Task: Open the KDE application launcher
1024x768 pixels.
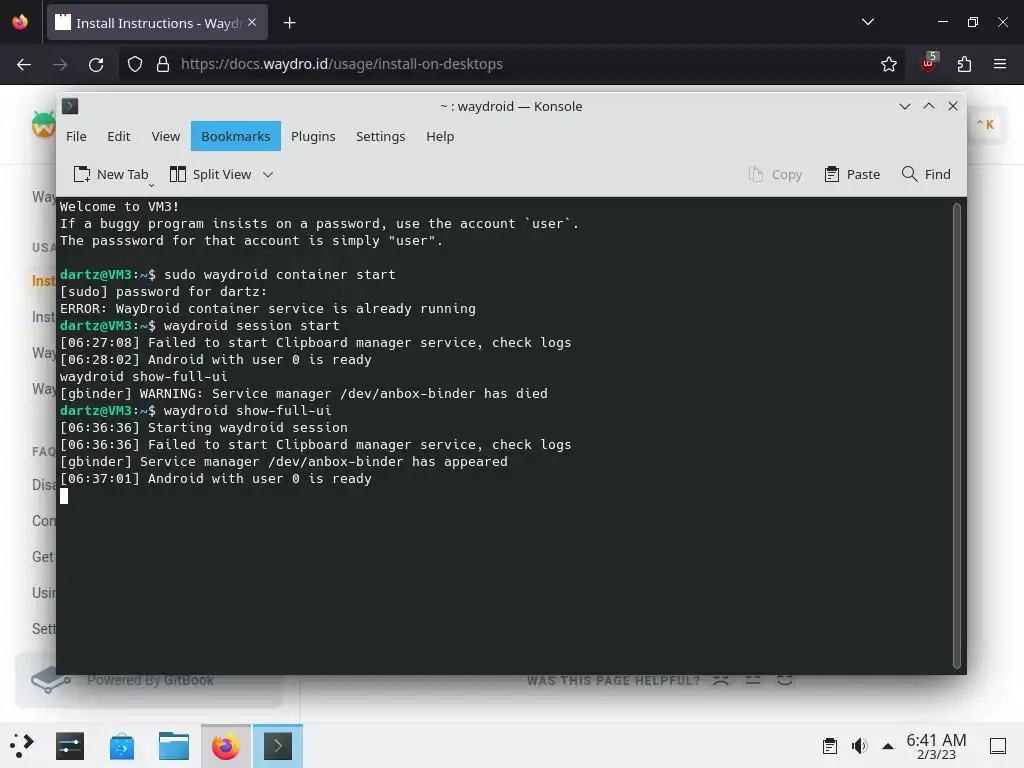Action: pos(22,746)
